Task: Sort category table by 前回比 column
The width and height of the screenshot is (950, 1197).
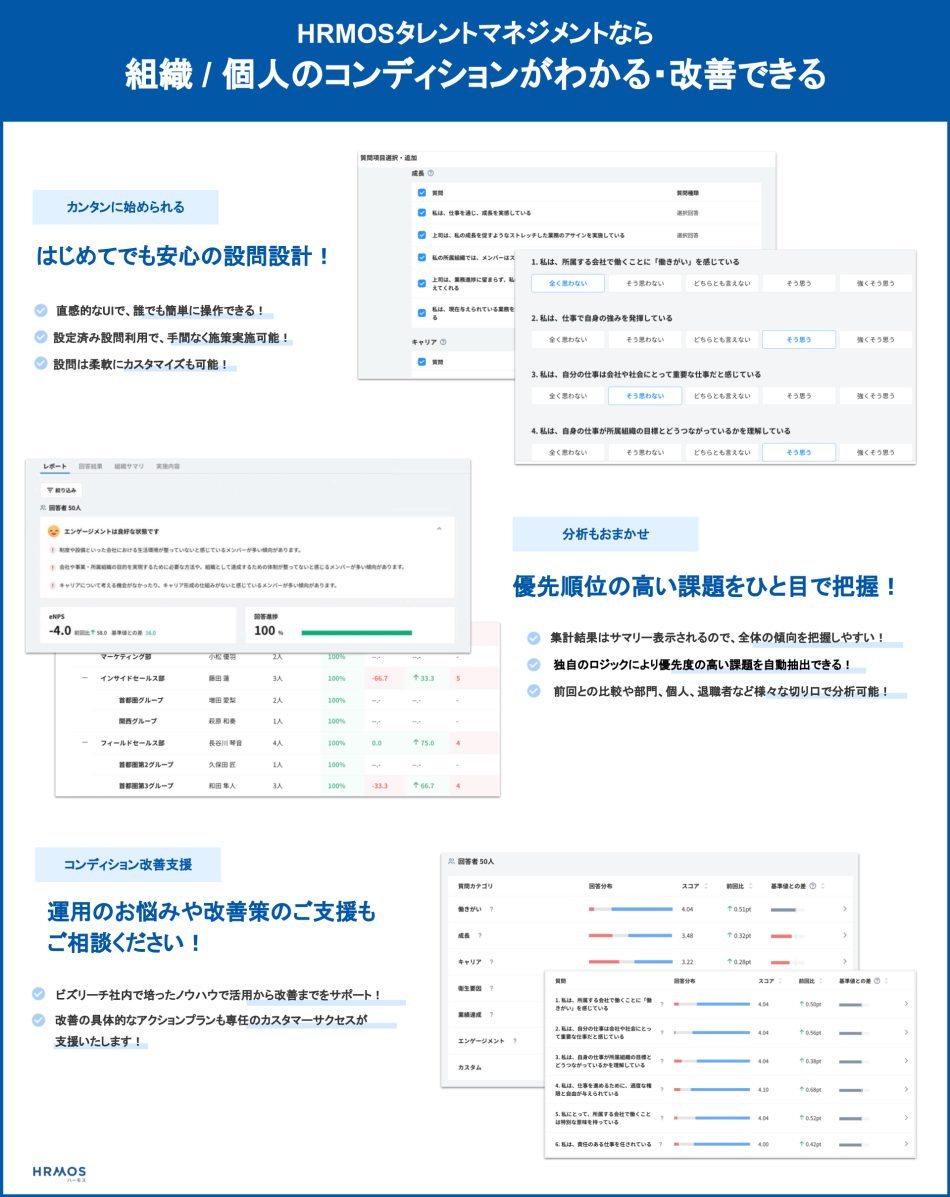Action: point(751,886)
